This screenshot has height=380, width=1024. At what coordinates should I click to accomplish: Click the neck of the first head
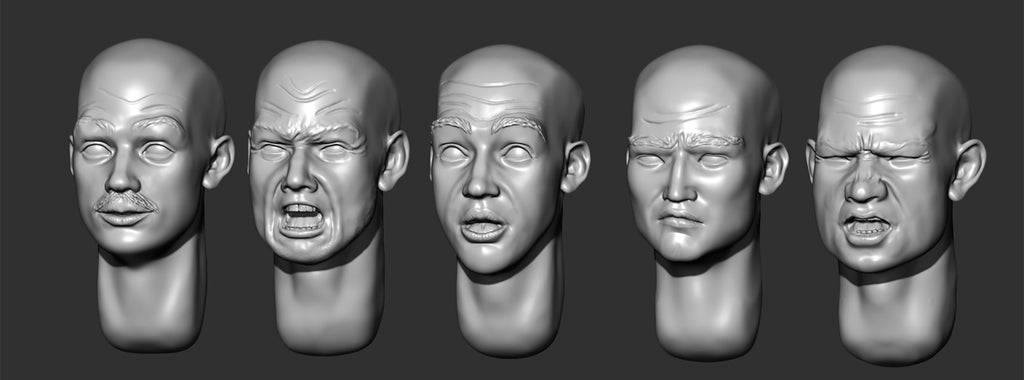tap(152, 299)
